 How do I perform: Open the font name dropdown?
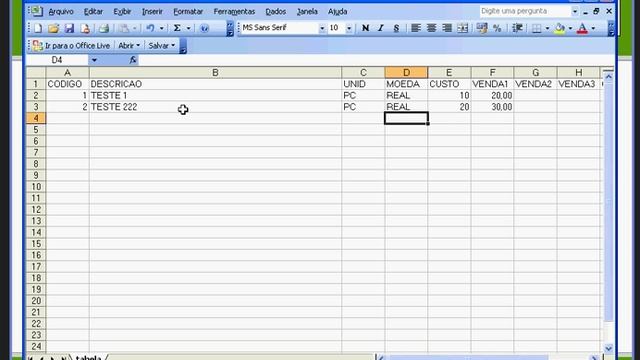(x=322, y=28)
